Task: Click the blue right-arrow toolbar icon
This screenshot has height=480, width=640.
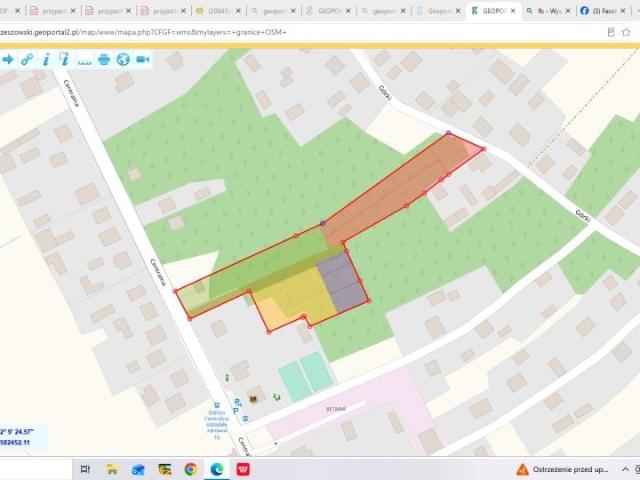Action: tap(7, 60)
